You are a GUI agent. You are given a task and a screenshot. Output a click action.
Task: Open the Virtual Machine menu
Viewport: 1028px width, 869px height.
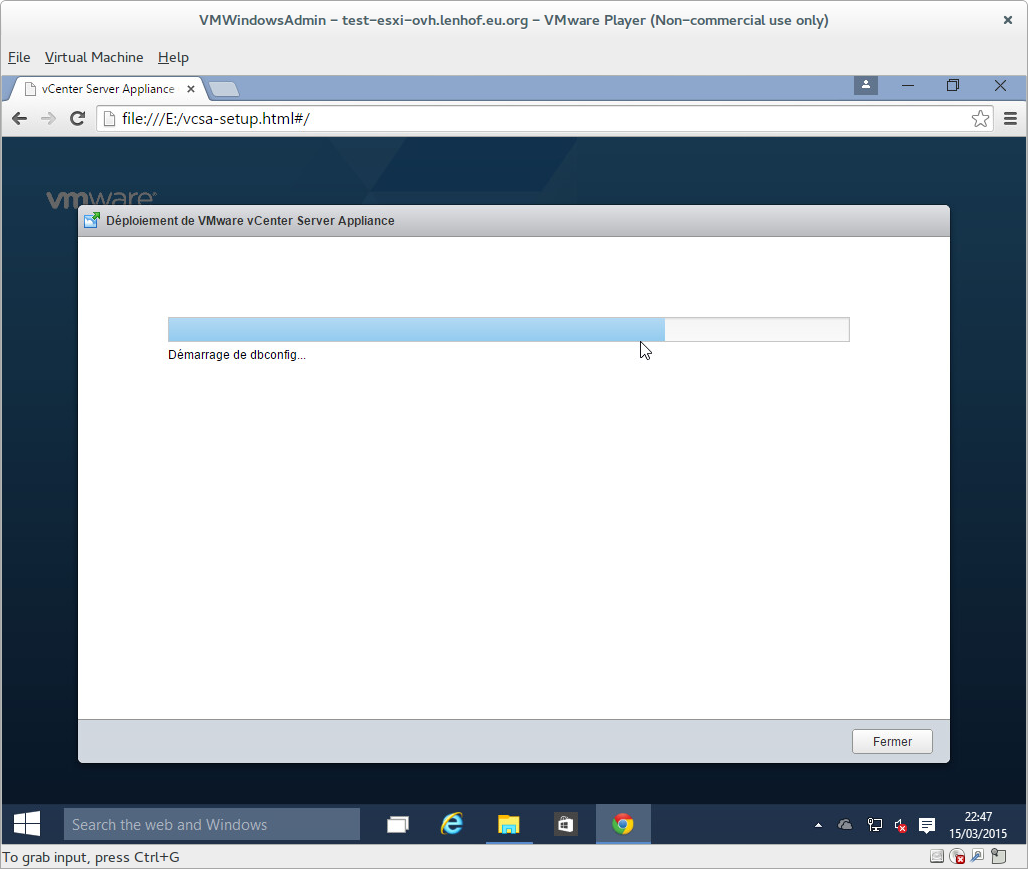(x=94, y=58)
